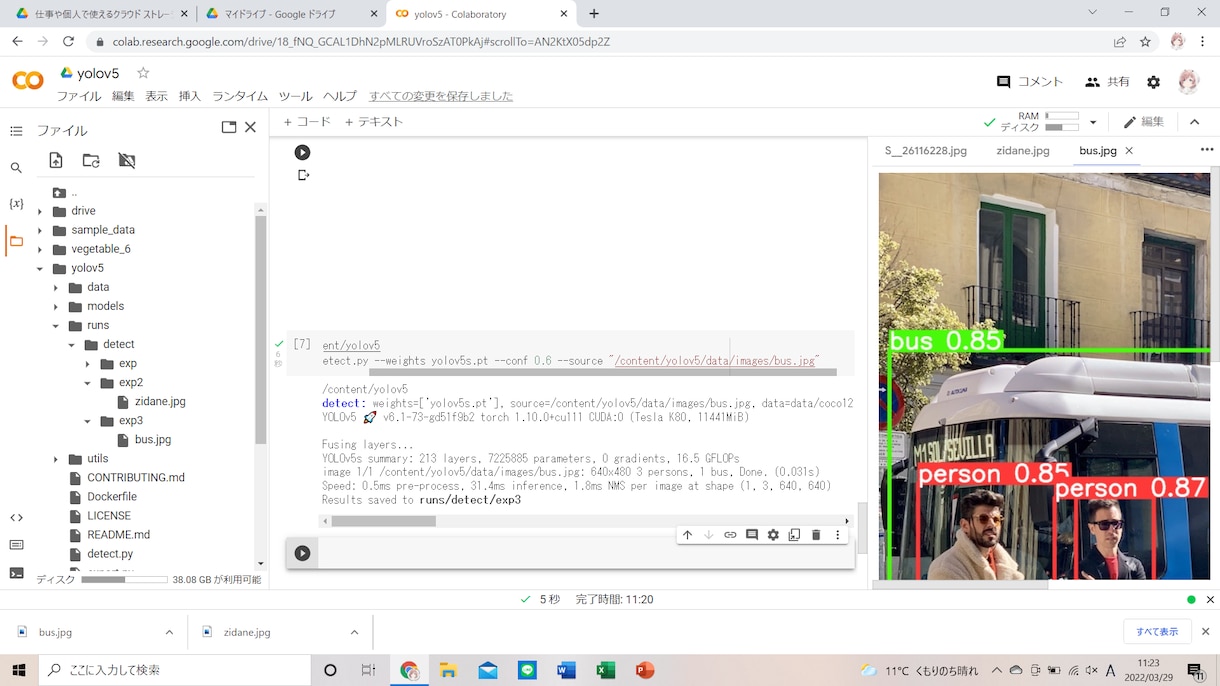1220x686 pixels.
Task: Star the yolov5 notebook
Action: (143, 73)
